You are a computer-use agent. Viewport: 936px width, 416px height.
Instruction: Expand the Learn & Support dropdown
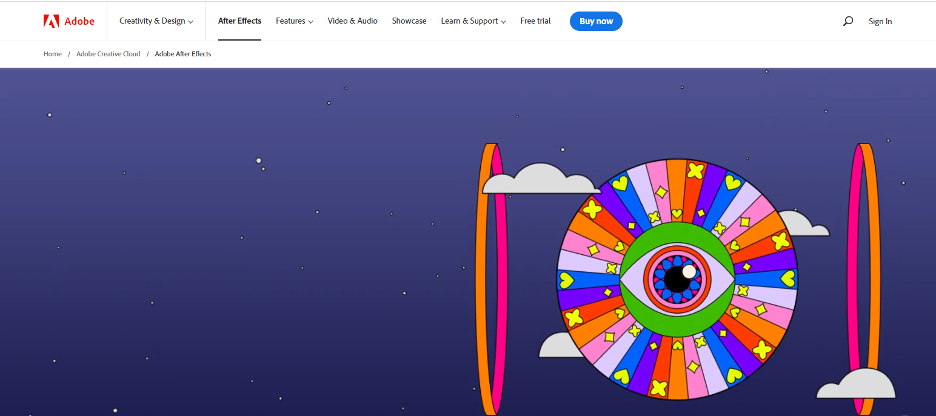click(473, 21)
